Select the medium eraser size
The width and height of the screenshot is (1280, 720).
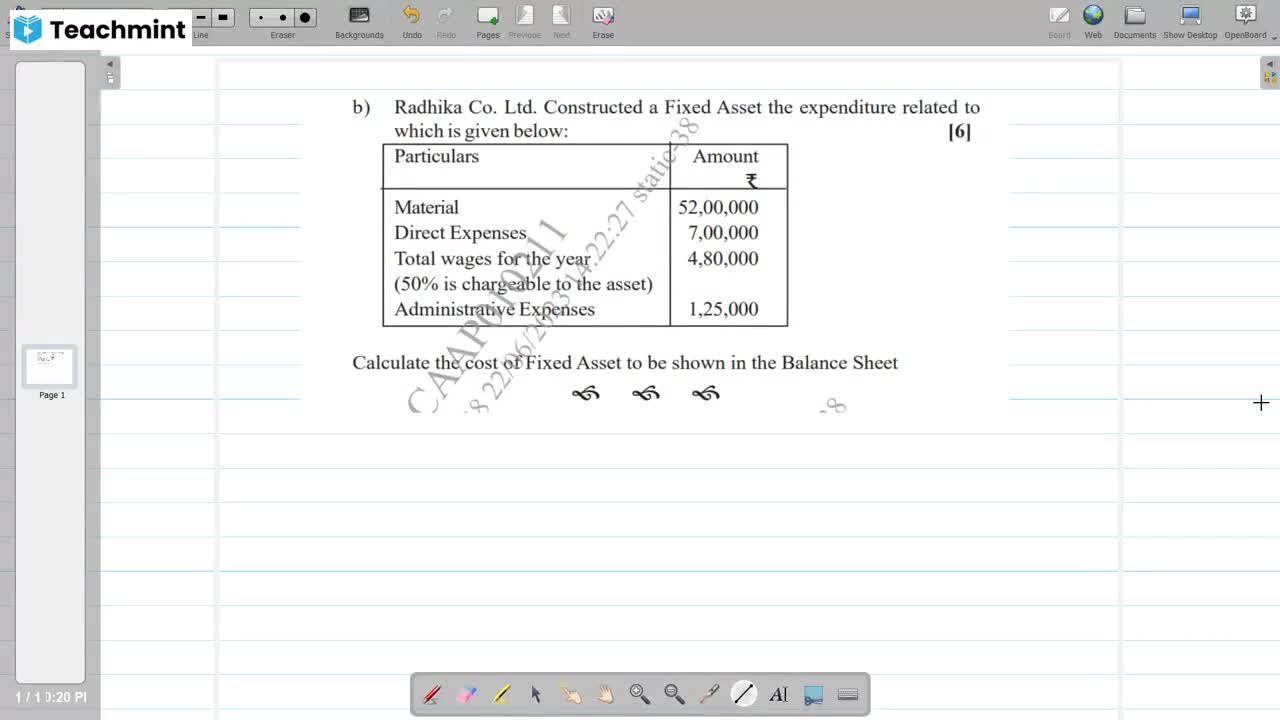click(x=283, y=17)
